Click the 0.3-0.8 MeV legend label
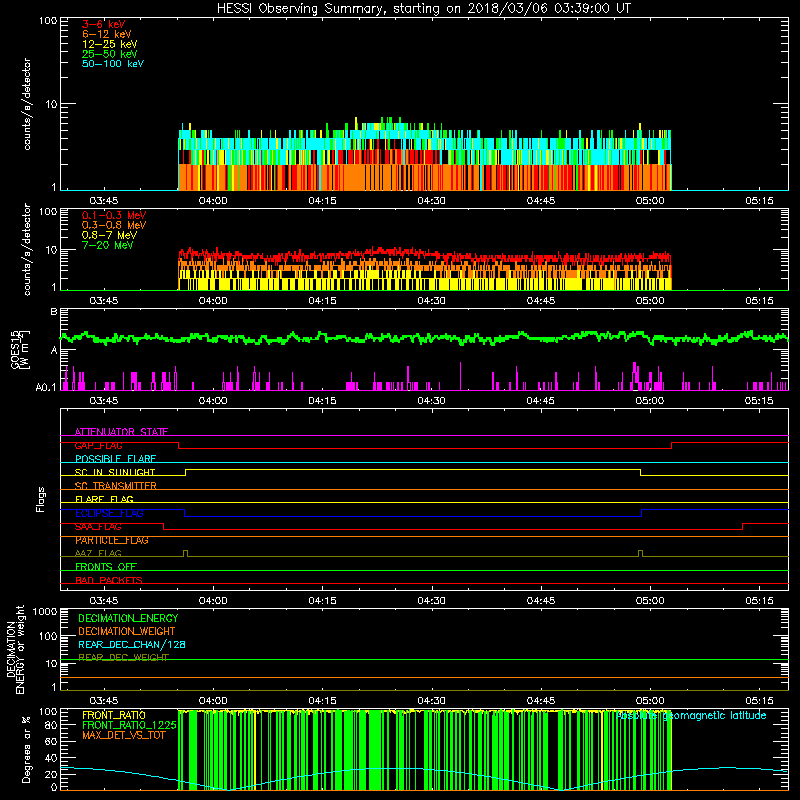800x800 pixels. (114, 225)
